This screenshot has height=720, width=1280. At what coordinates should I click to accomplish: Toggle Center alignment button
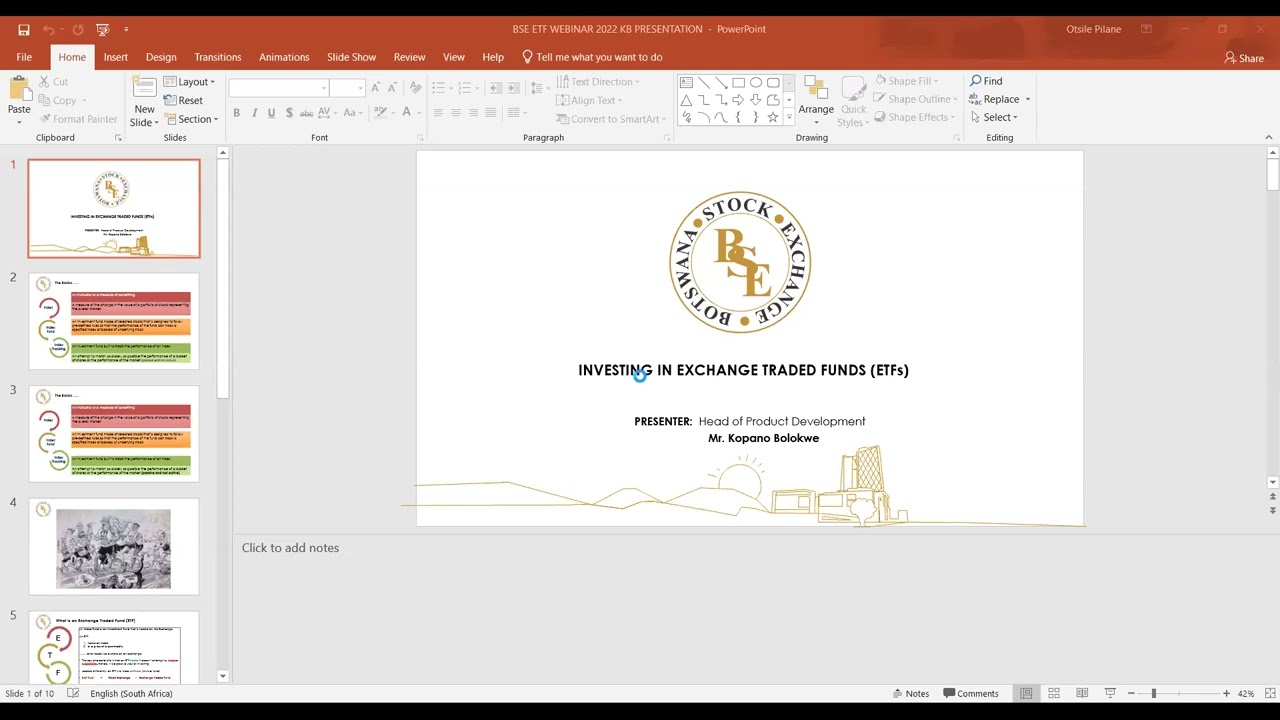tap(456, 113)
